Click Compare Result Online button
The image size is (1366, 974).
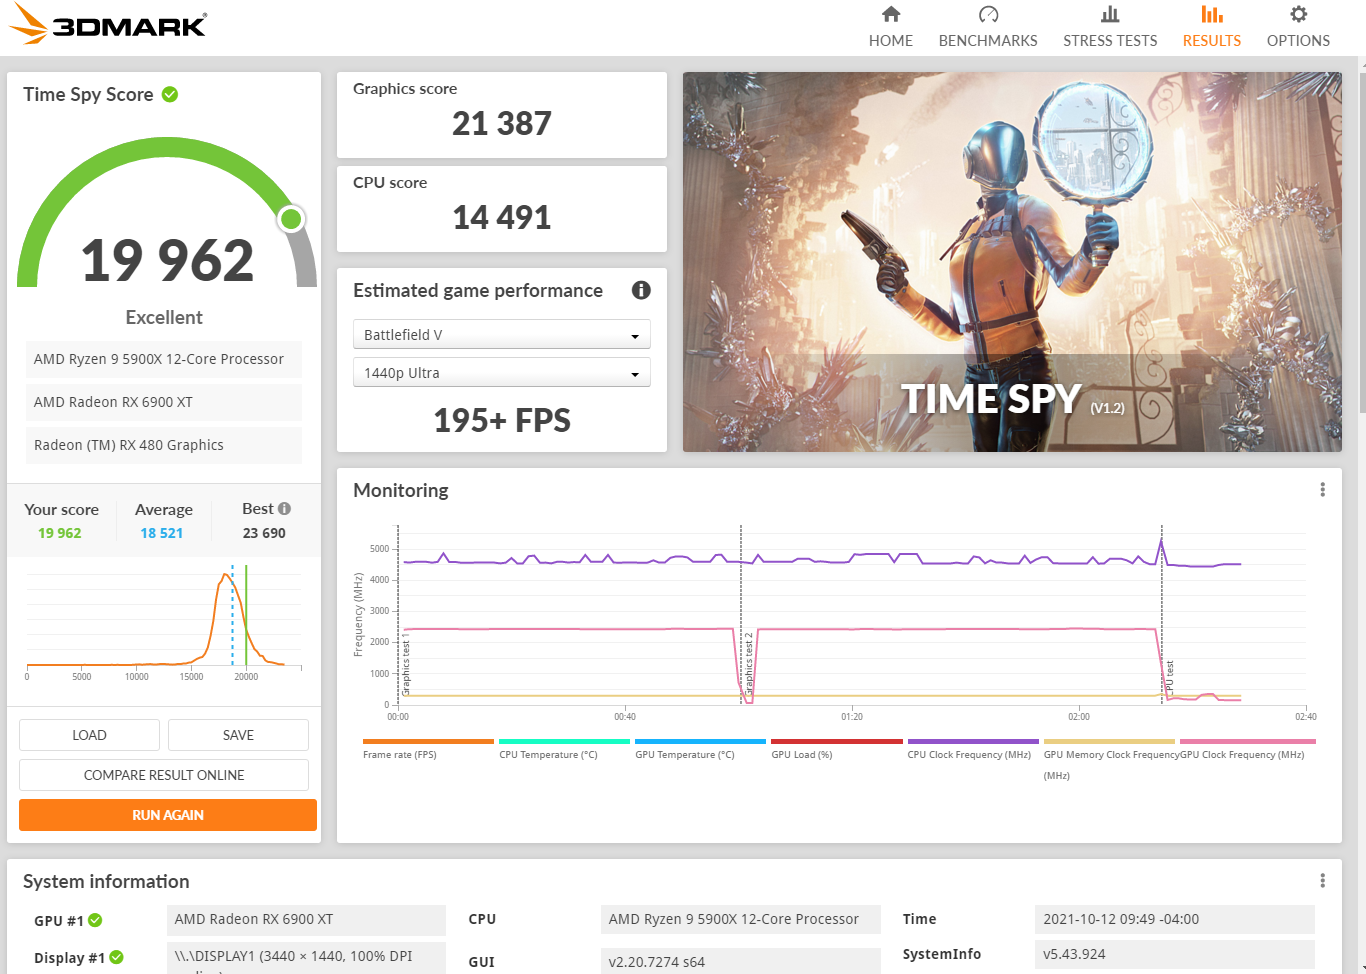point(164,775)
